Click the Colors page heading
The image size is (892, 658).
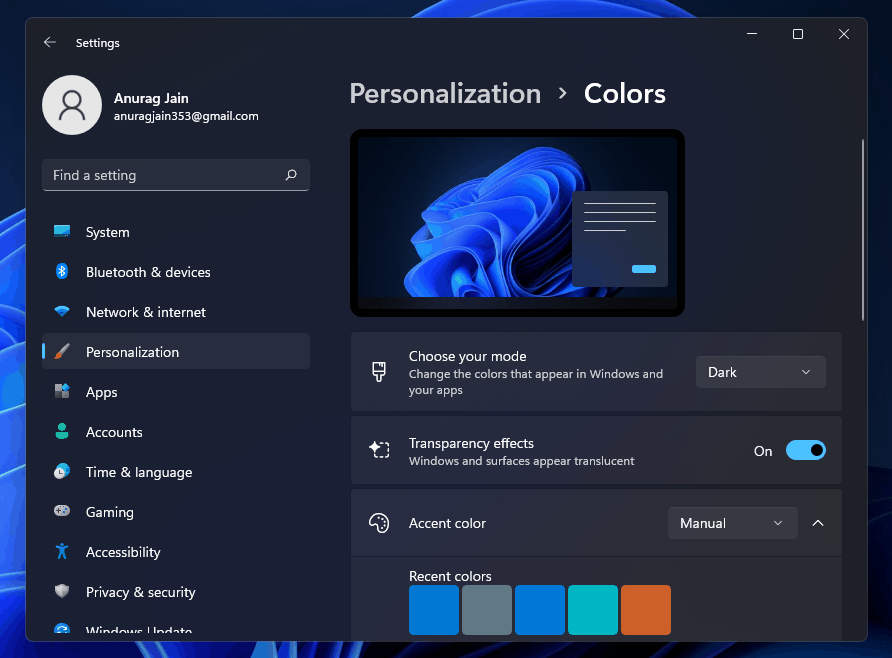tap(625, 94)
